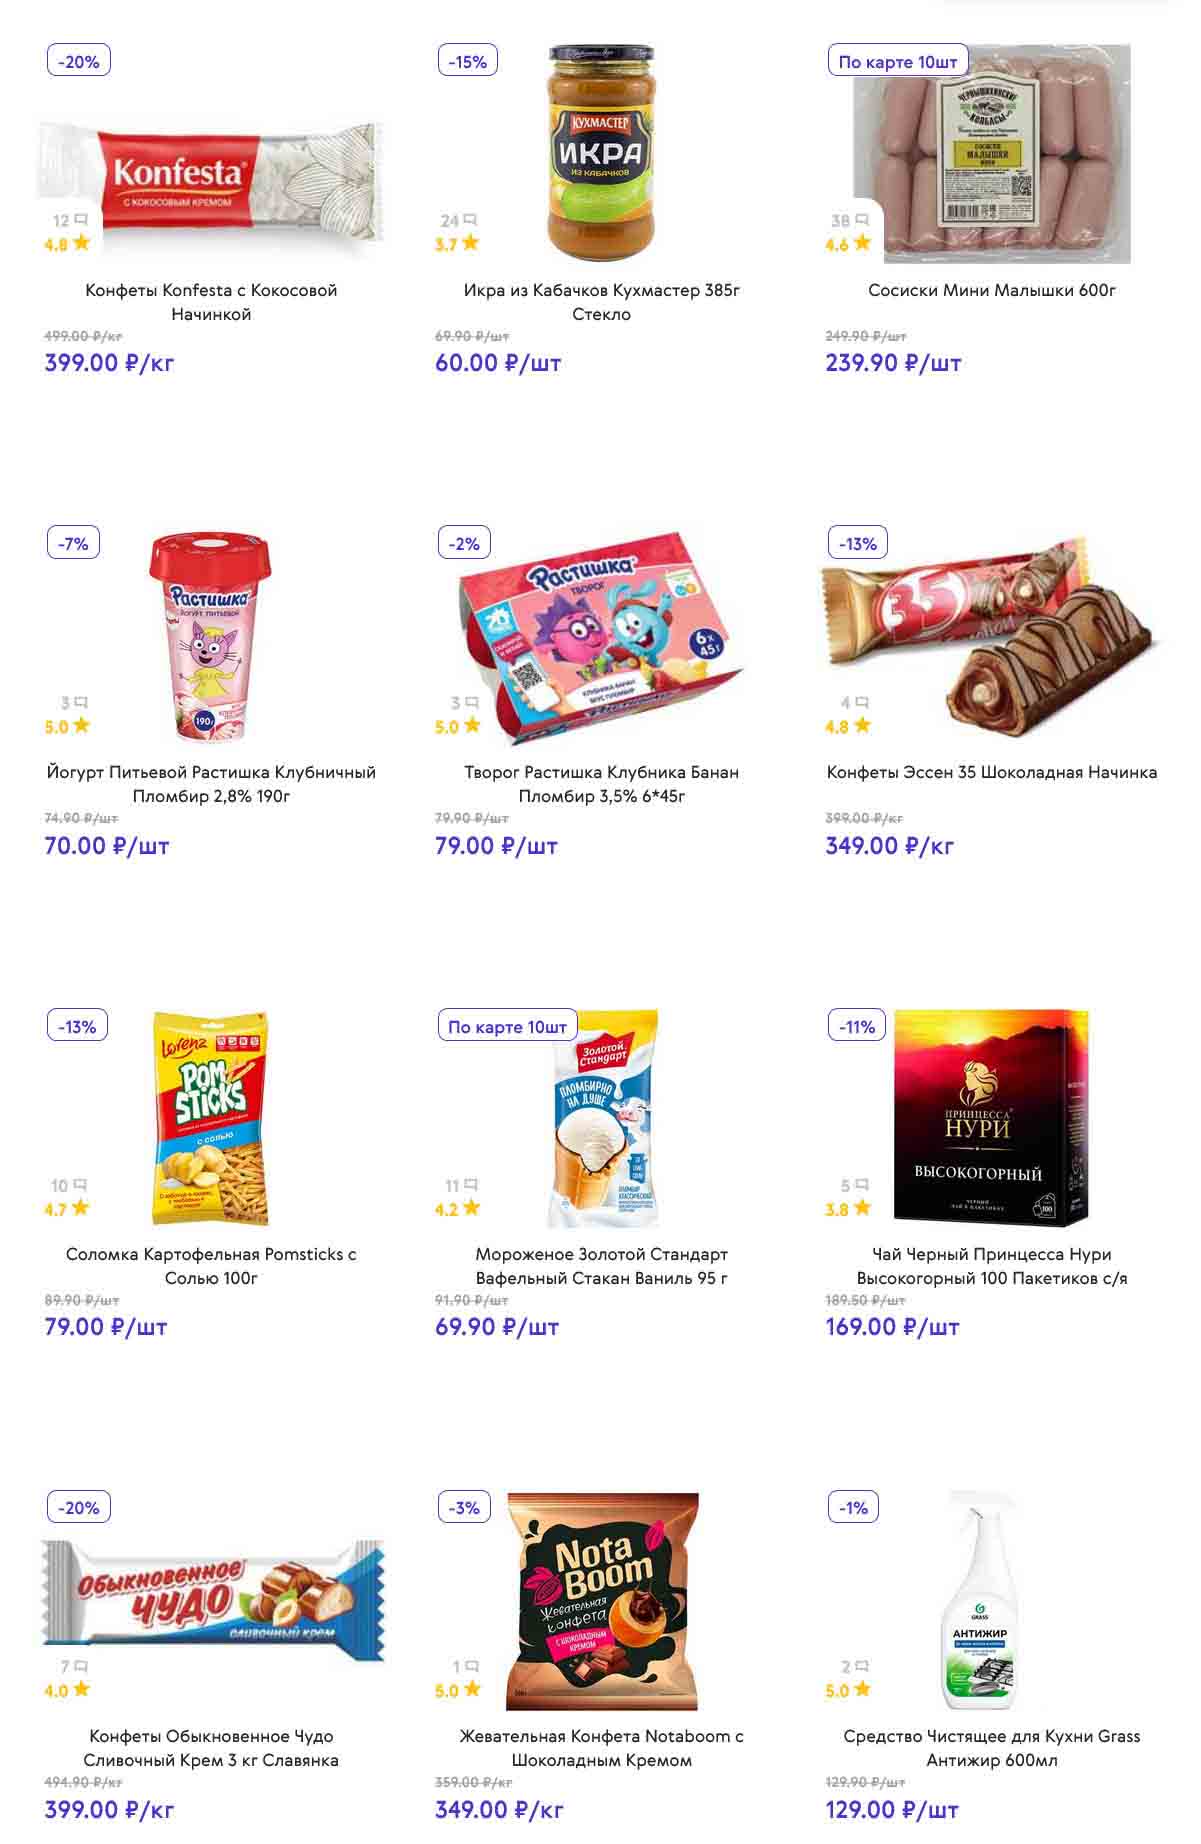1201x1844 pixels.
Task: Open the Икра из Кабачков Кухмастер product link
Action: (601, 302)
